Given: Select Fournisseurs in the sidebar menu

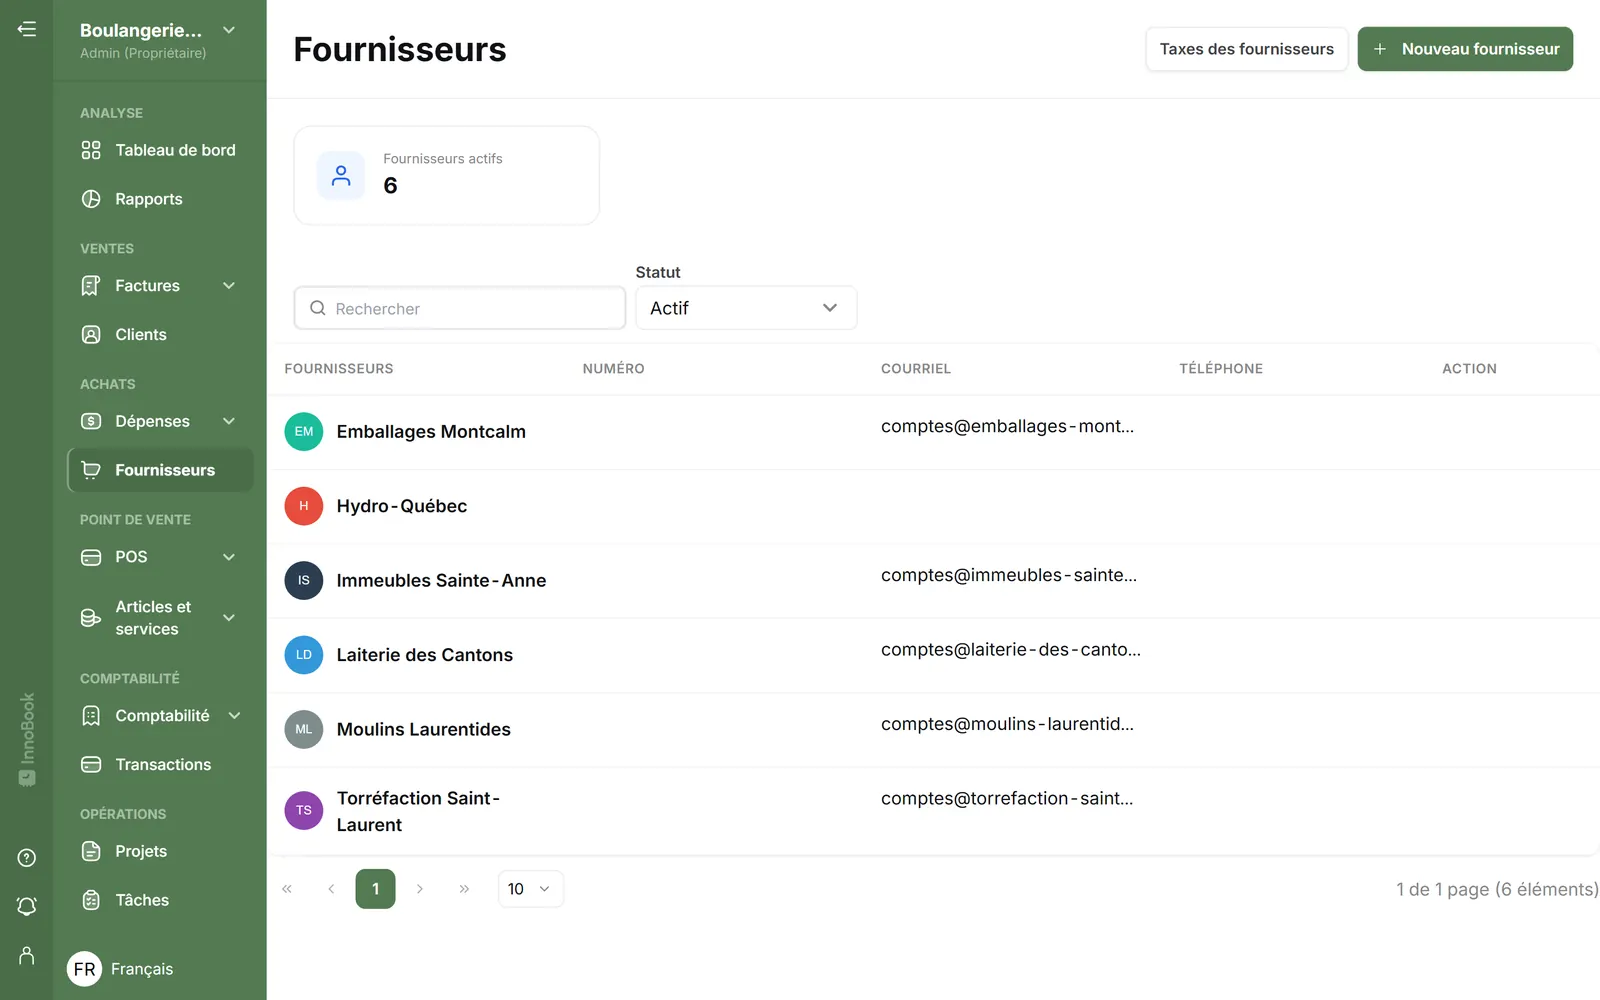Looking at the screenshot, I should point(160,470).
